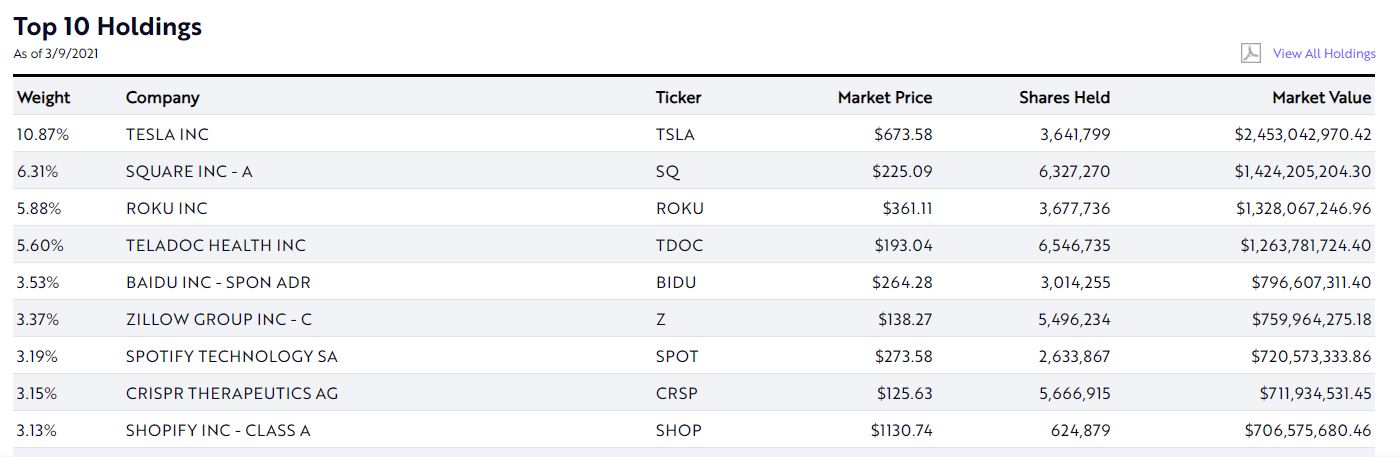The width and height of the screenshot is (1399, 457).
Task: Select CRISPR THERAPEUTICS AG company name
Action: coord(232,393)
